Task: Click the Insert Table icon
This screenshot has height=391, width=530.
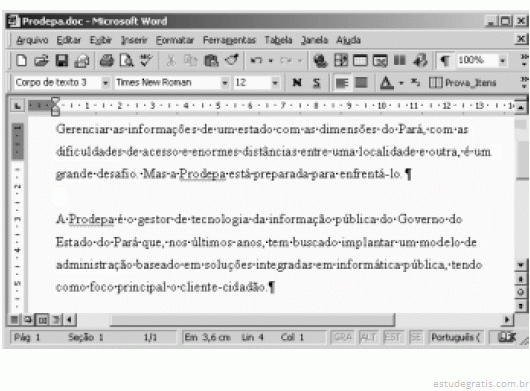Action: click(360, 61)
